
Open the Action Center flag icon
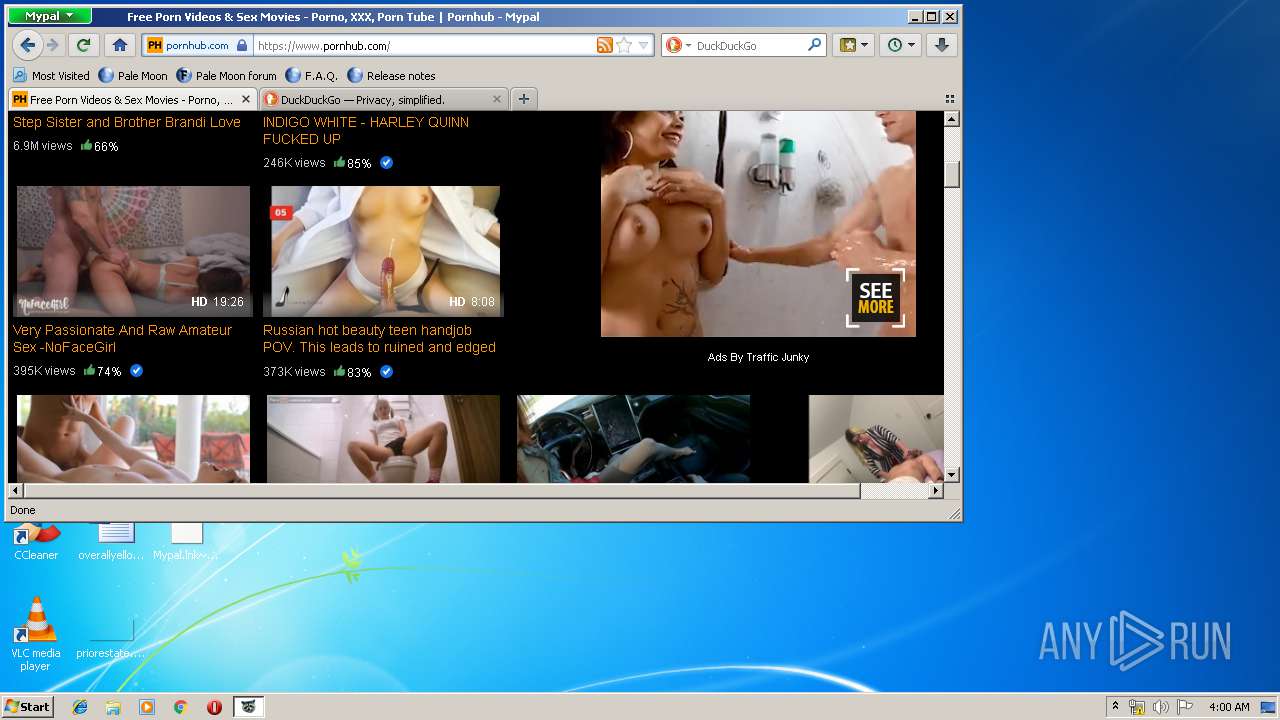click(1184, 707)
